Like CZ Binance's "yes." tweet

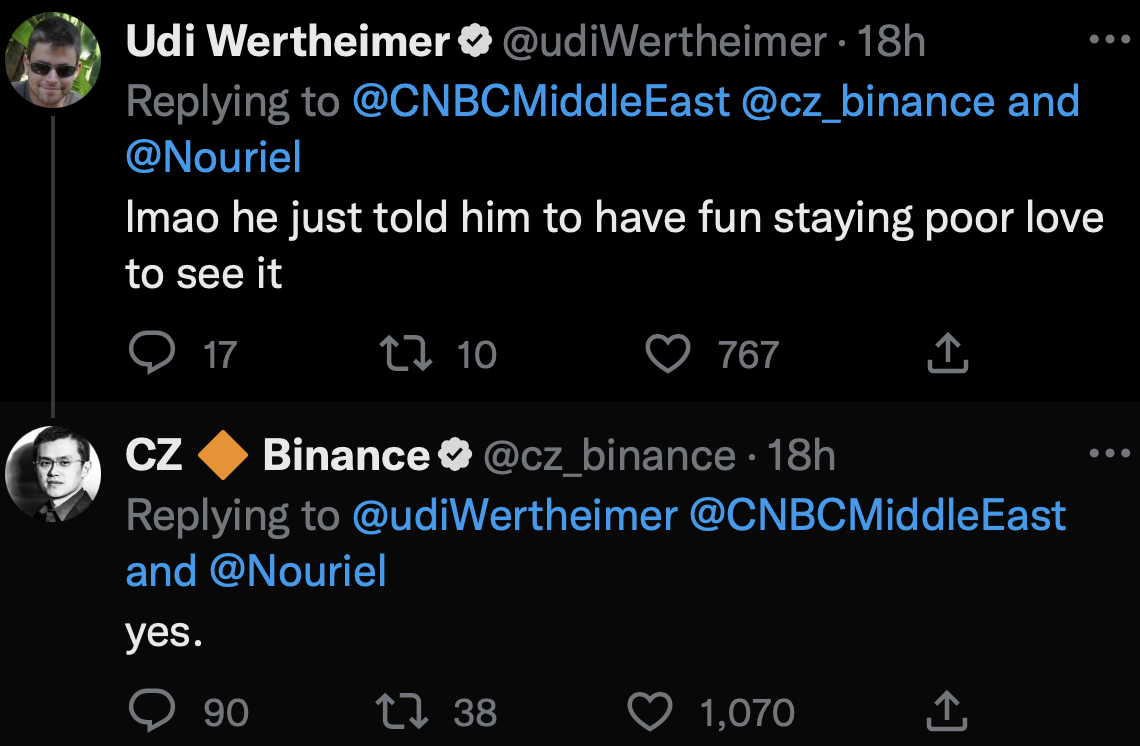[650, 711]
